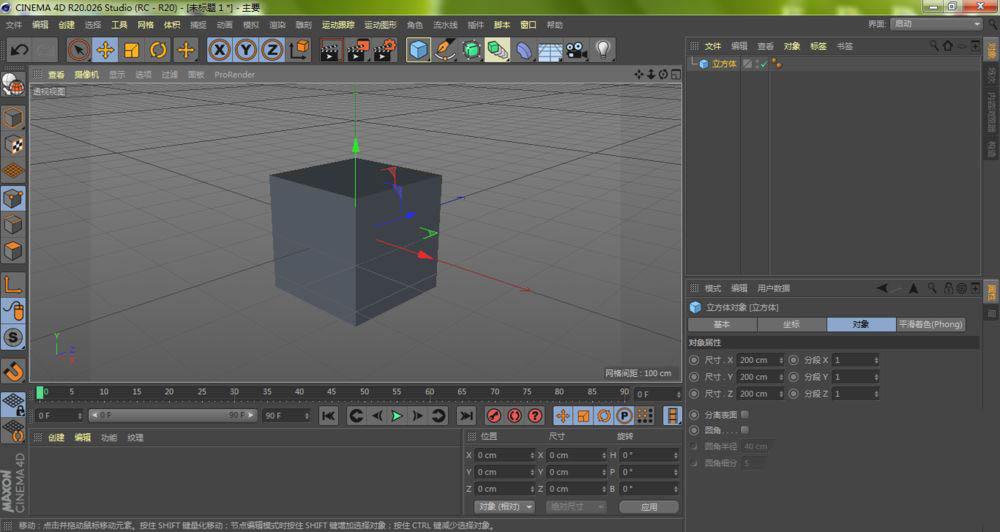Click the 应用 apply button
1000x532 pixels.
[649, 506]
